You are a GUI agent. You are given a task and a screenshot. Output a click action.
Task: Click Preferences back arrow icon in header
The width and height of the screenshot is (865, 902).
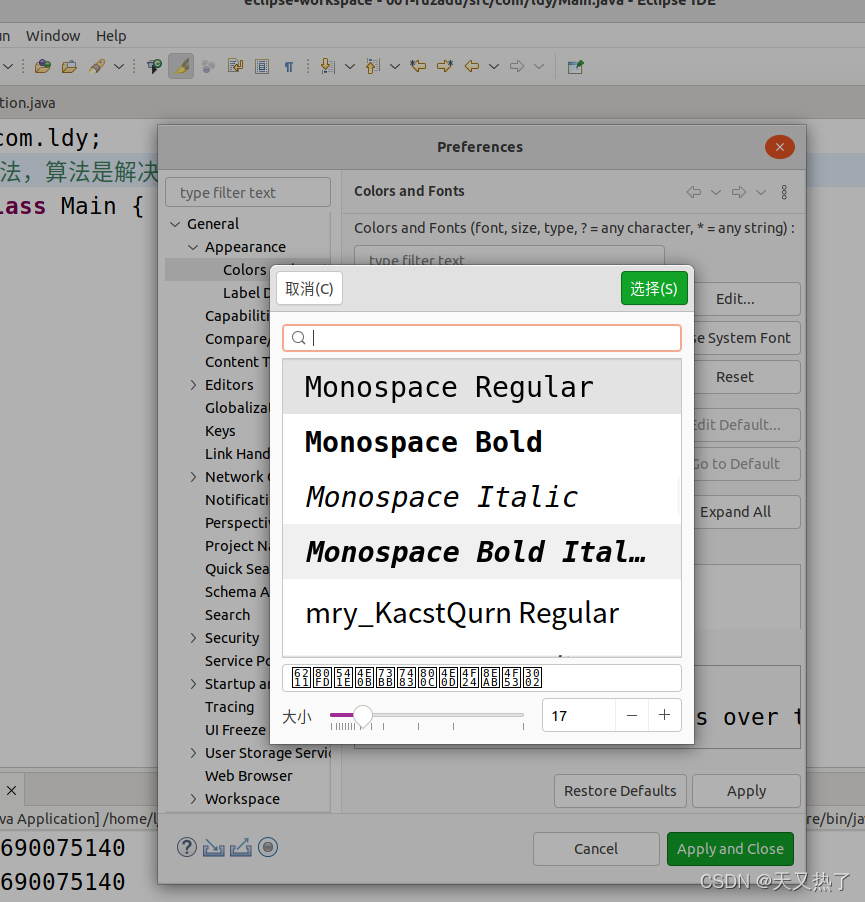pos(694,192)
